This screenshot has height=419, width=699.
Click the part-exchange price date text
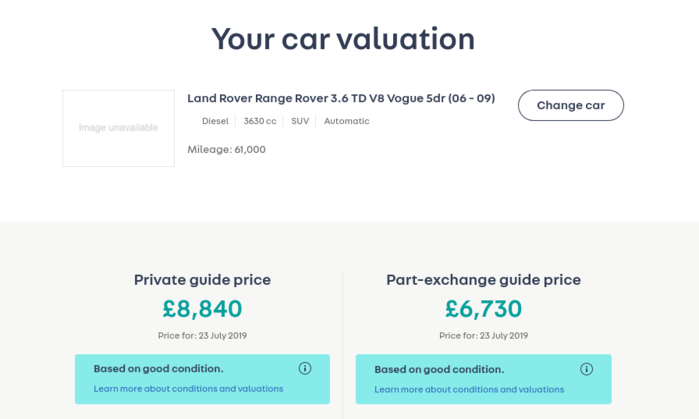coord(483,336)
